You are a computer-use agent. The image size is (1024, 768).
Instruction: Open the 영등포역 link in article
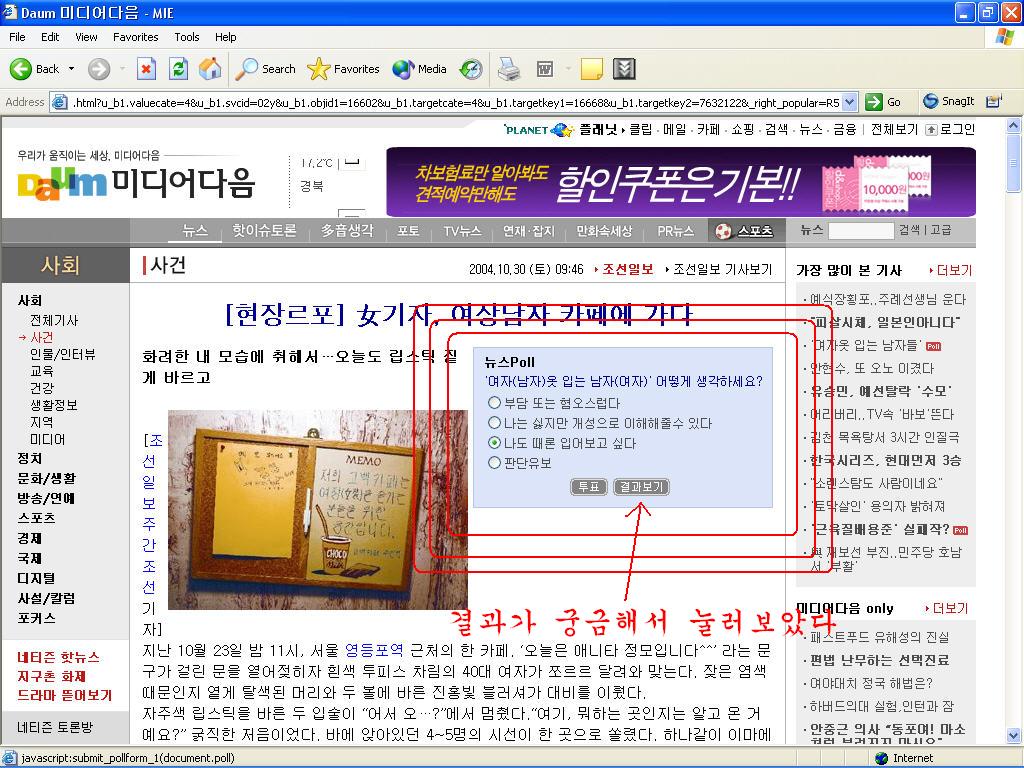click(374, 650)
